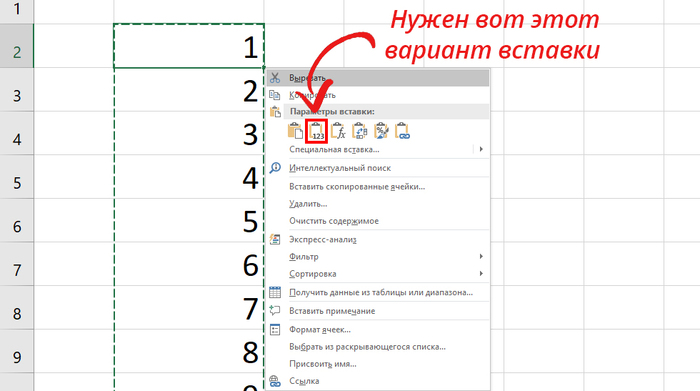
Task: Choose Paste Transpose option
Action: (x=359, y=131)
